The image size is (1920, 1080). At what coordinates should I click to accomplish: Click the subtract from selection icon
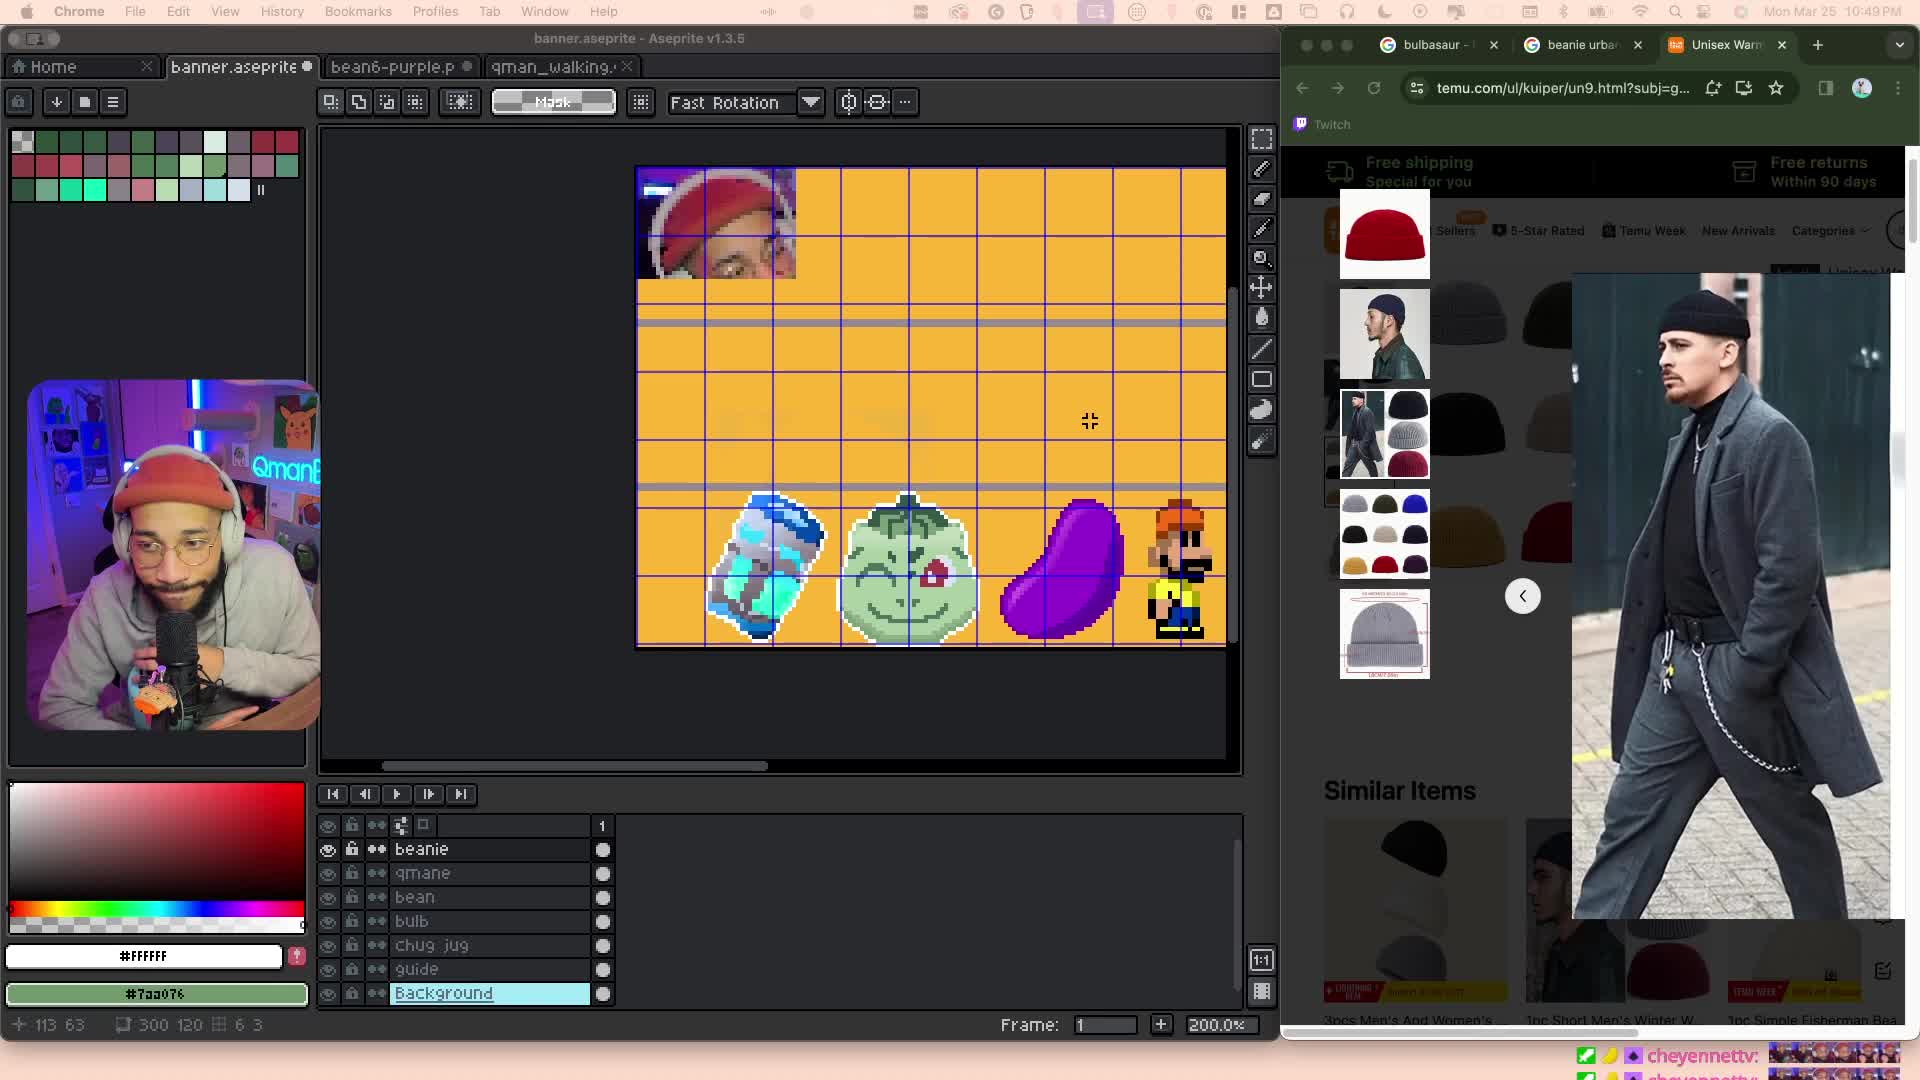(x=387, y=102)
